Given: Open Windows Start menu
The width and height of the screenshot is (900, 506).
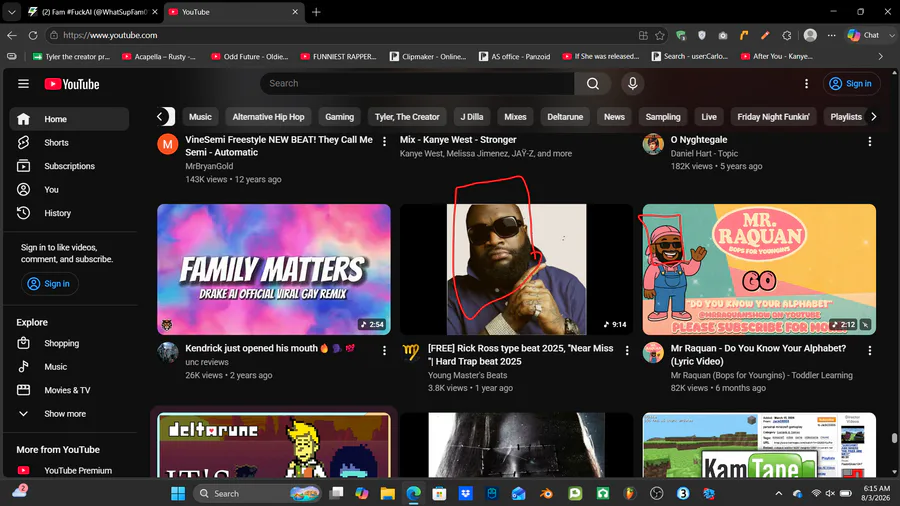Looking at the screenshot, I should click(x=178, y=493).
